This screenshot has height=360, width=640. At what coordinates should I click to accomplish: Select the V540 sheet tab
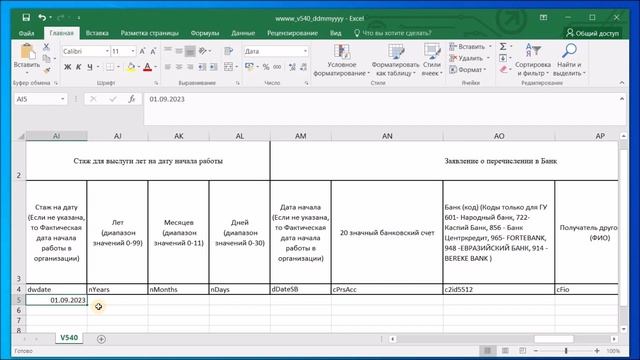69,338
